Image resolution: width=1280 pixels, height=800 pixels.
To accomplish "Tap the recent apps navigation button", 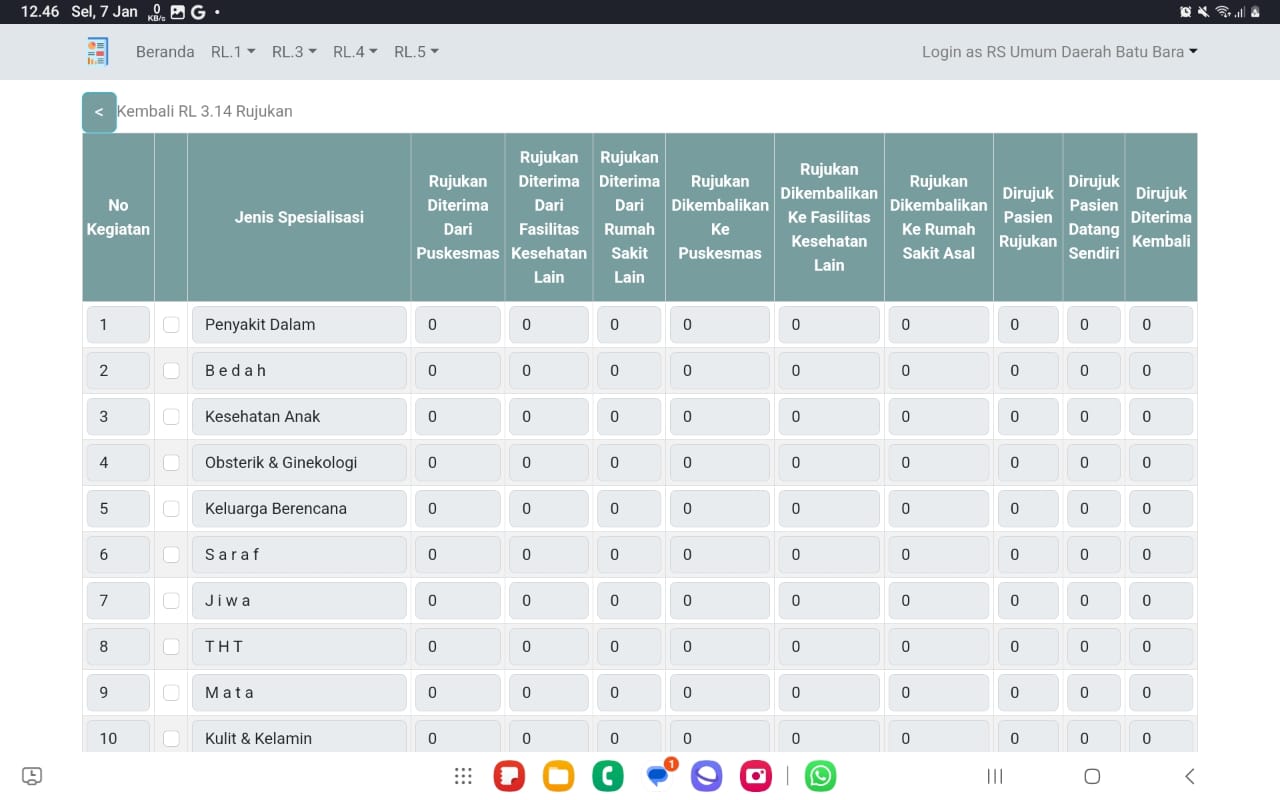I will 995,776.
